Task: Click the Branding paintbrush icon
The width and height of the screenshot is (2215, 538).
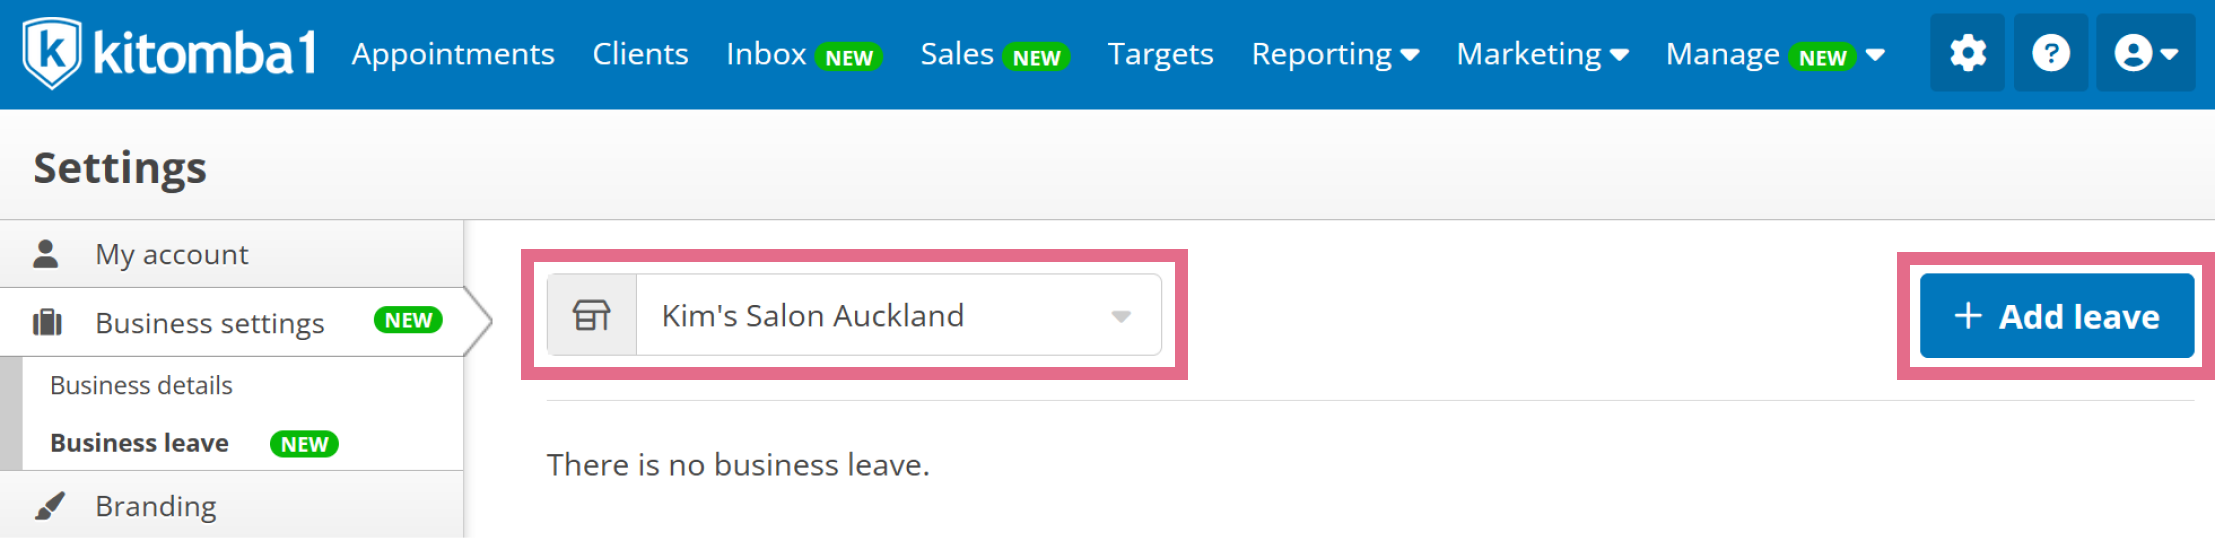Action: 50,506
